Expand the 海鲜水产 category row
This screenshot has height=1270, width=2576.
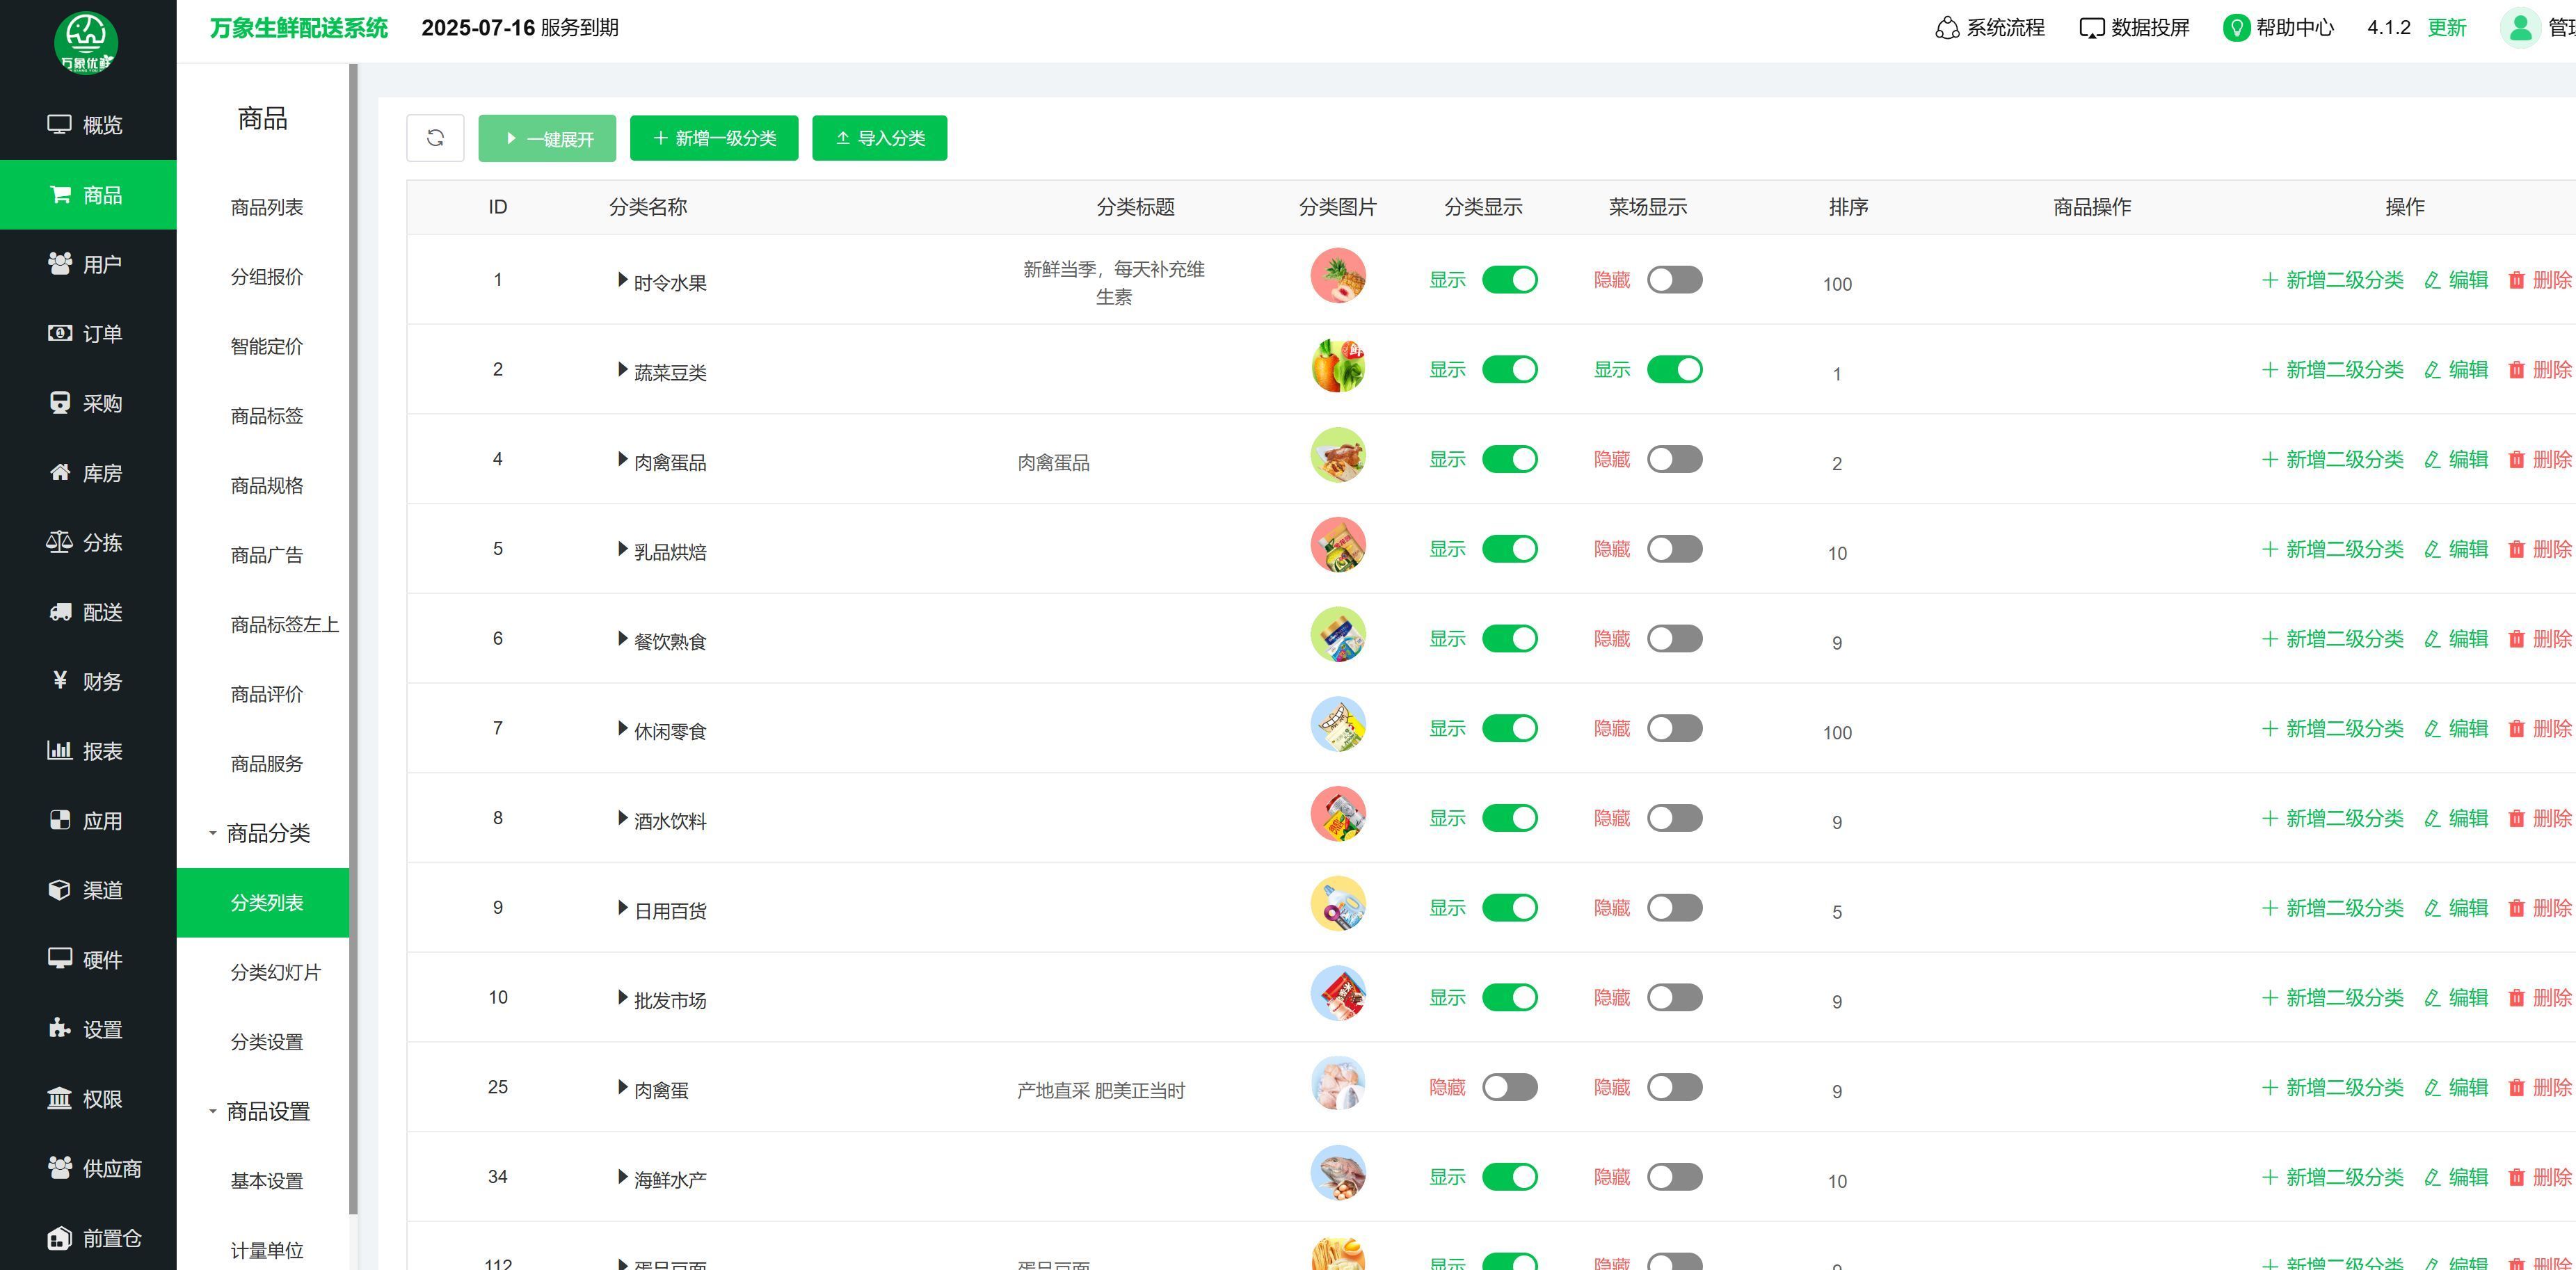[x=622, y=1177]
